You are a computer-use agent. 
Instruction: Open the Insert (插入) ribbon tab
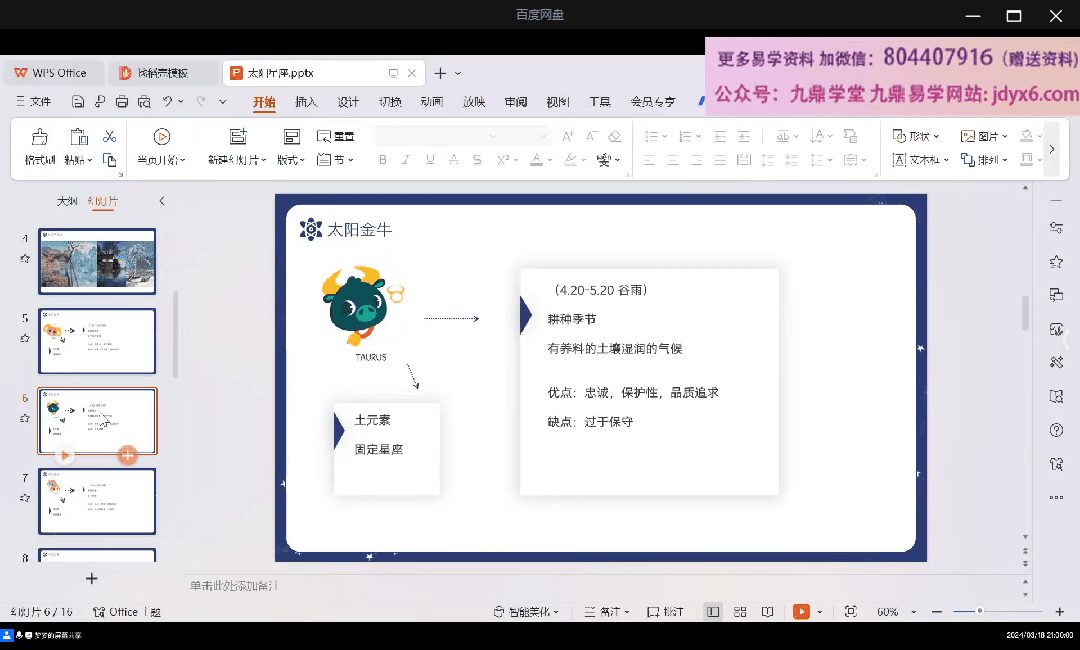tap(306, 102)
